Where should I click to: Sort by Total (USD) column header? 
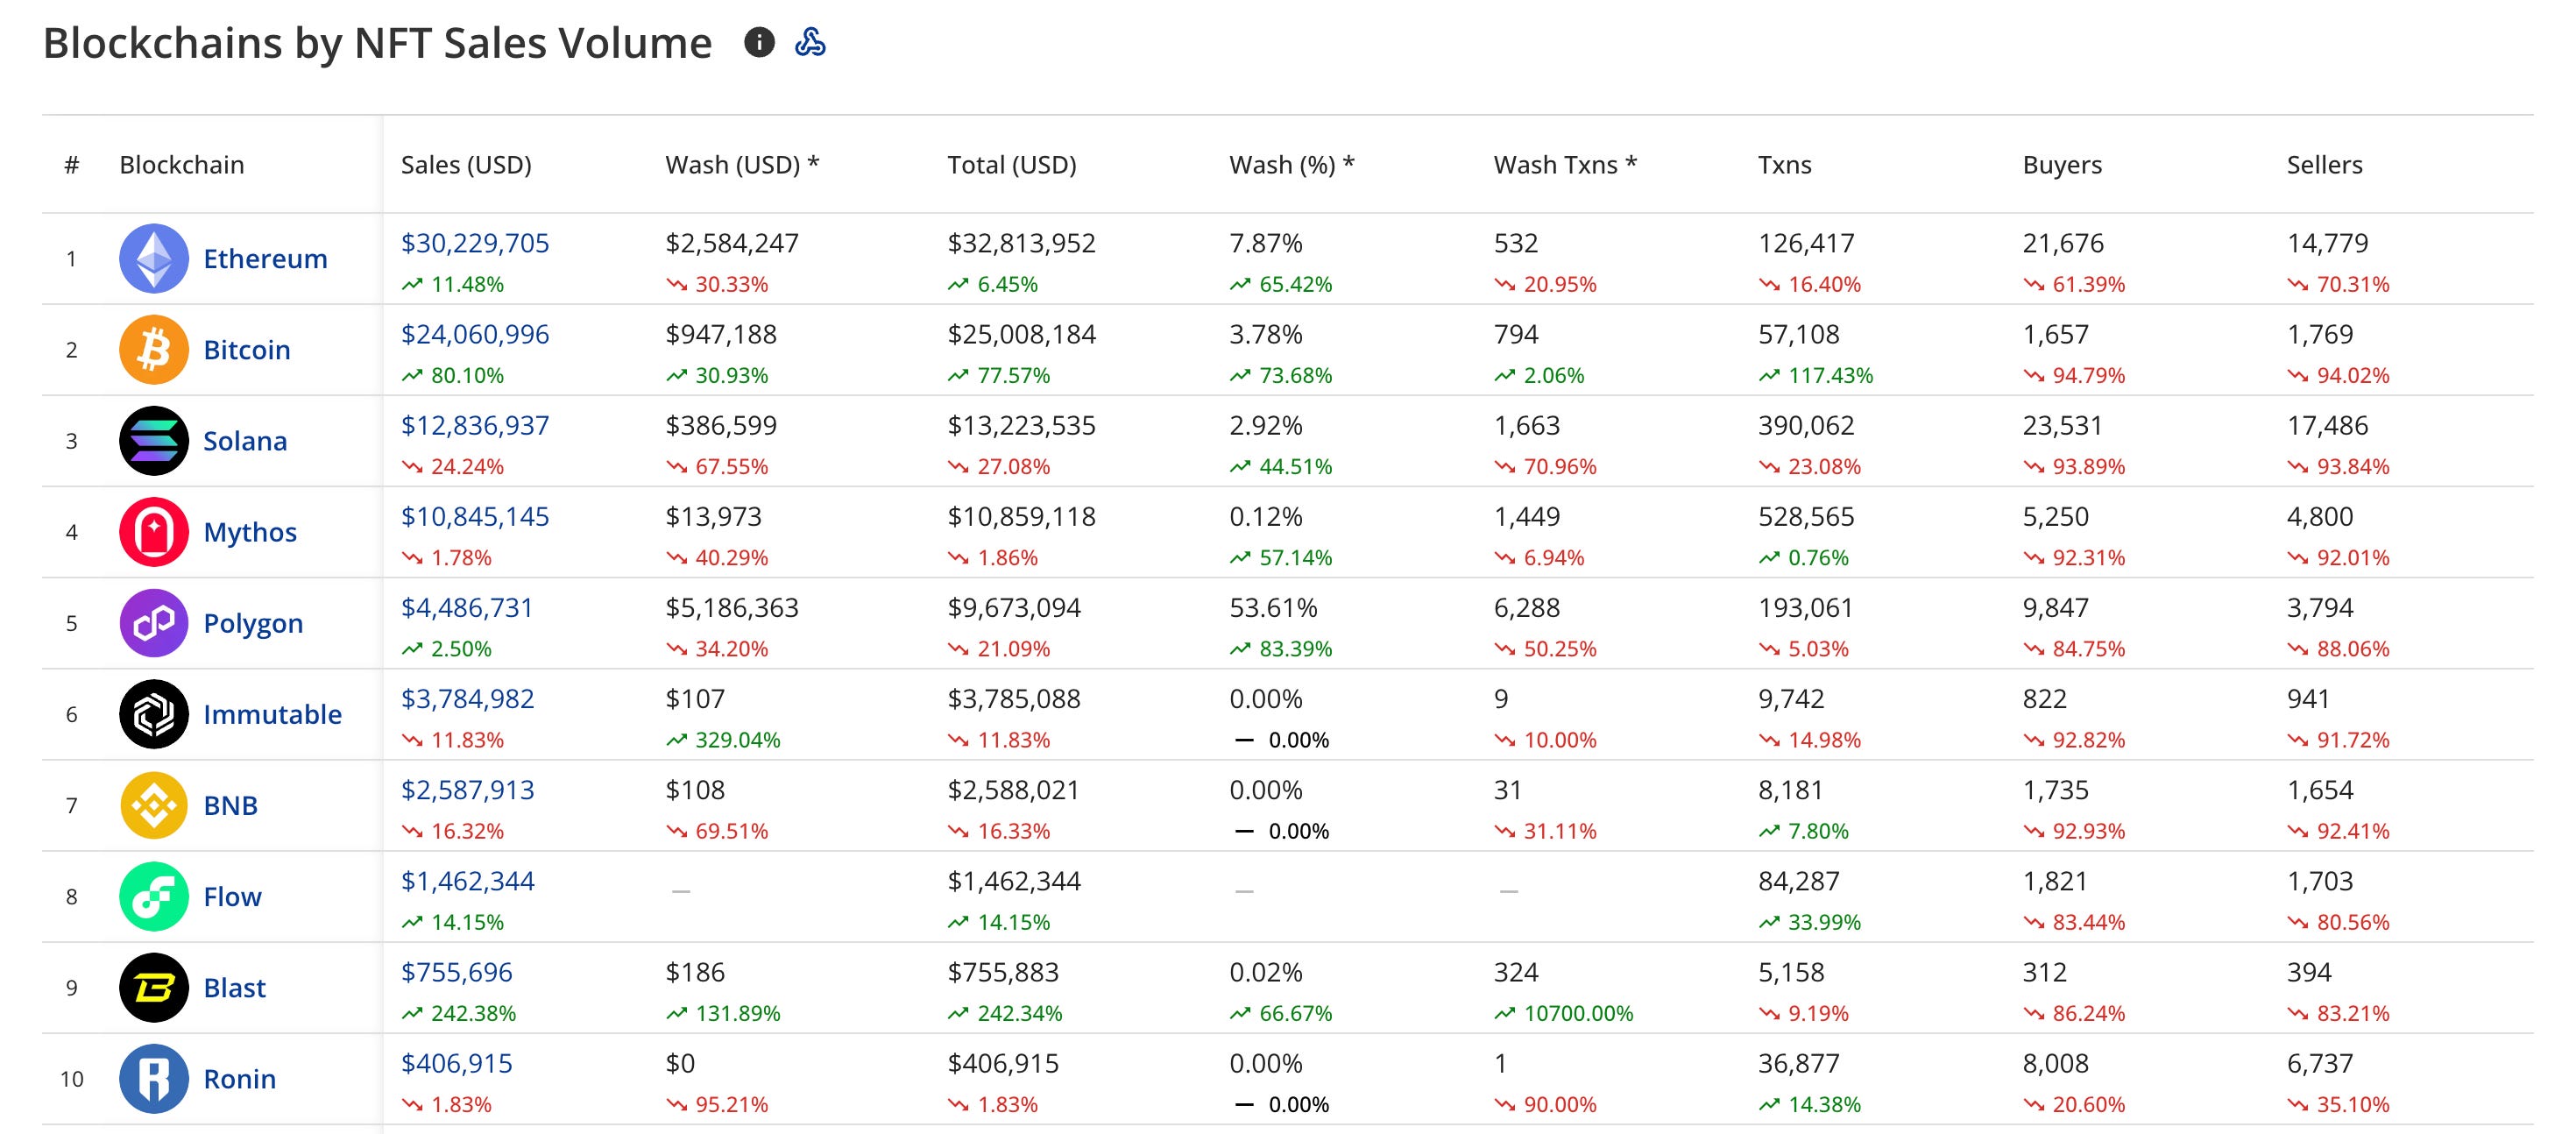point(1011,165)
